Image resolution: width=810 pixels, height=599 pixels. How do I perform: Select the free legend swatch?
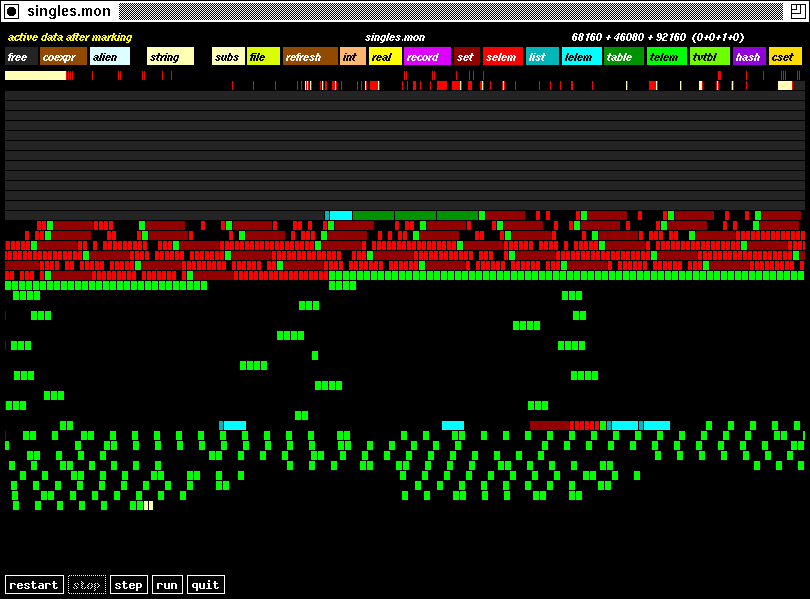21,57
